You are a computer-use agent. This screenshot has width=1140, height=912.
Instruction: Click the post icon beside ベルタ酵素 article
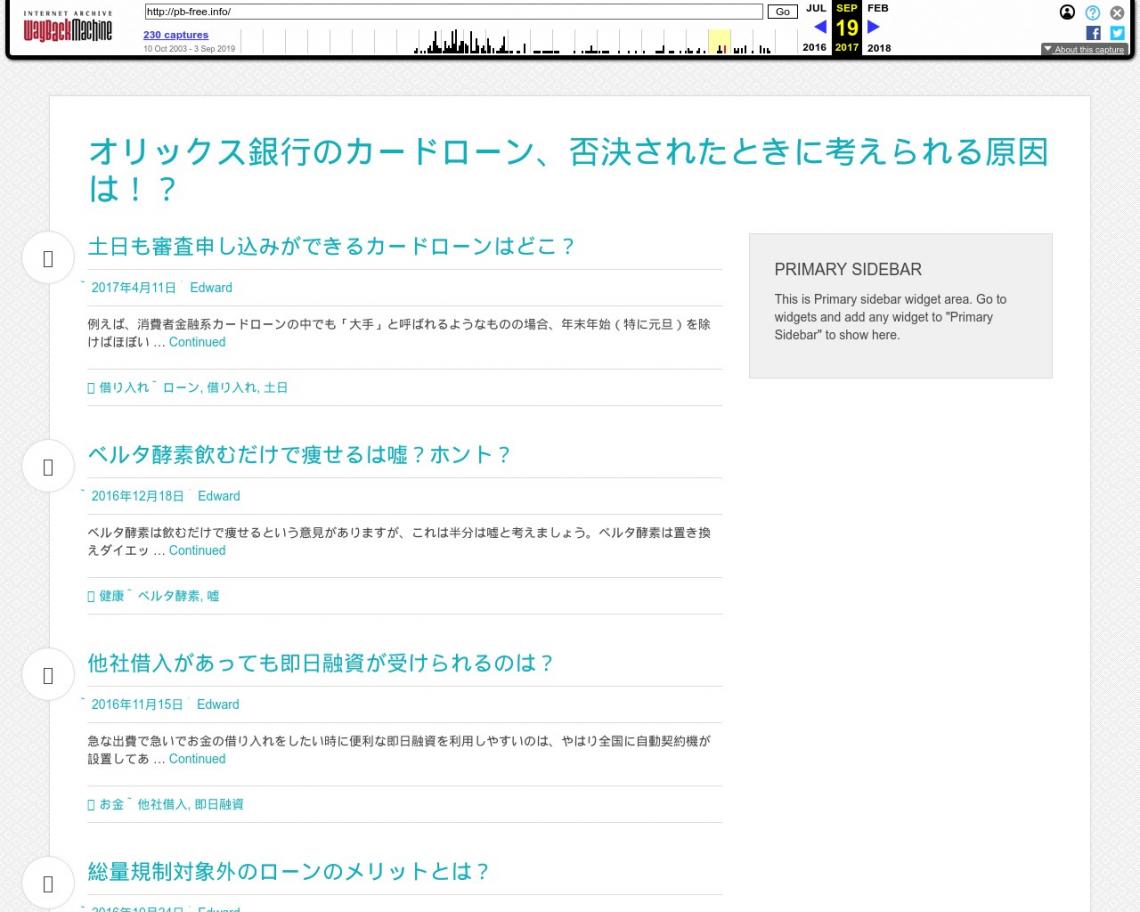click(48, 467)
